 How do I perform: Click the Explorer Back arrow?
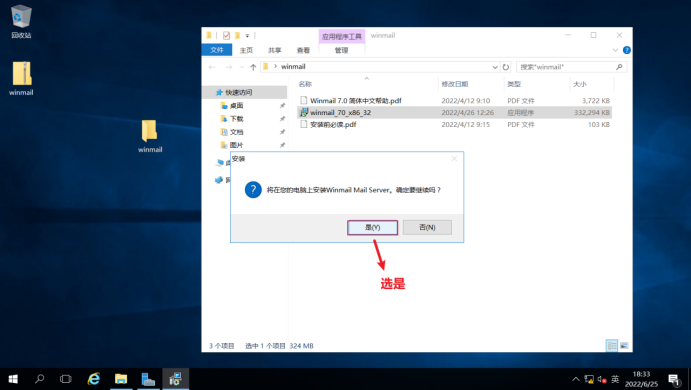click(212, 67)
